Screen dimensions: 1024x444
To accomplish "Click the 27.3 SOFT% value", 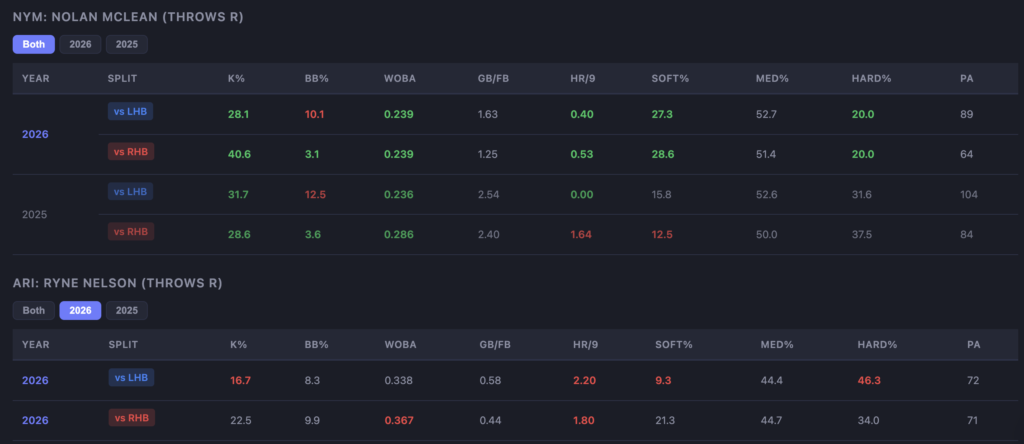I will pos(662,114).
